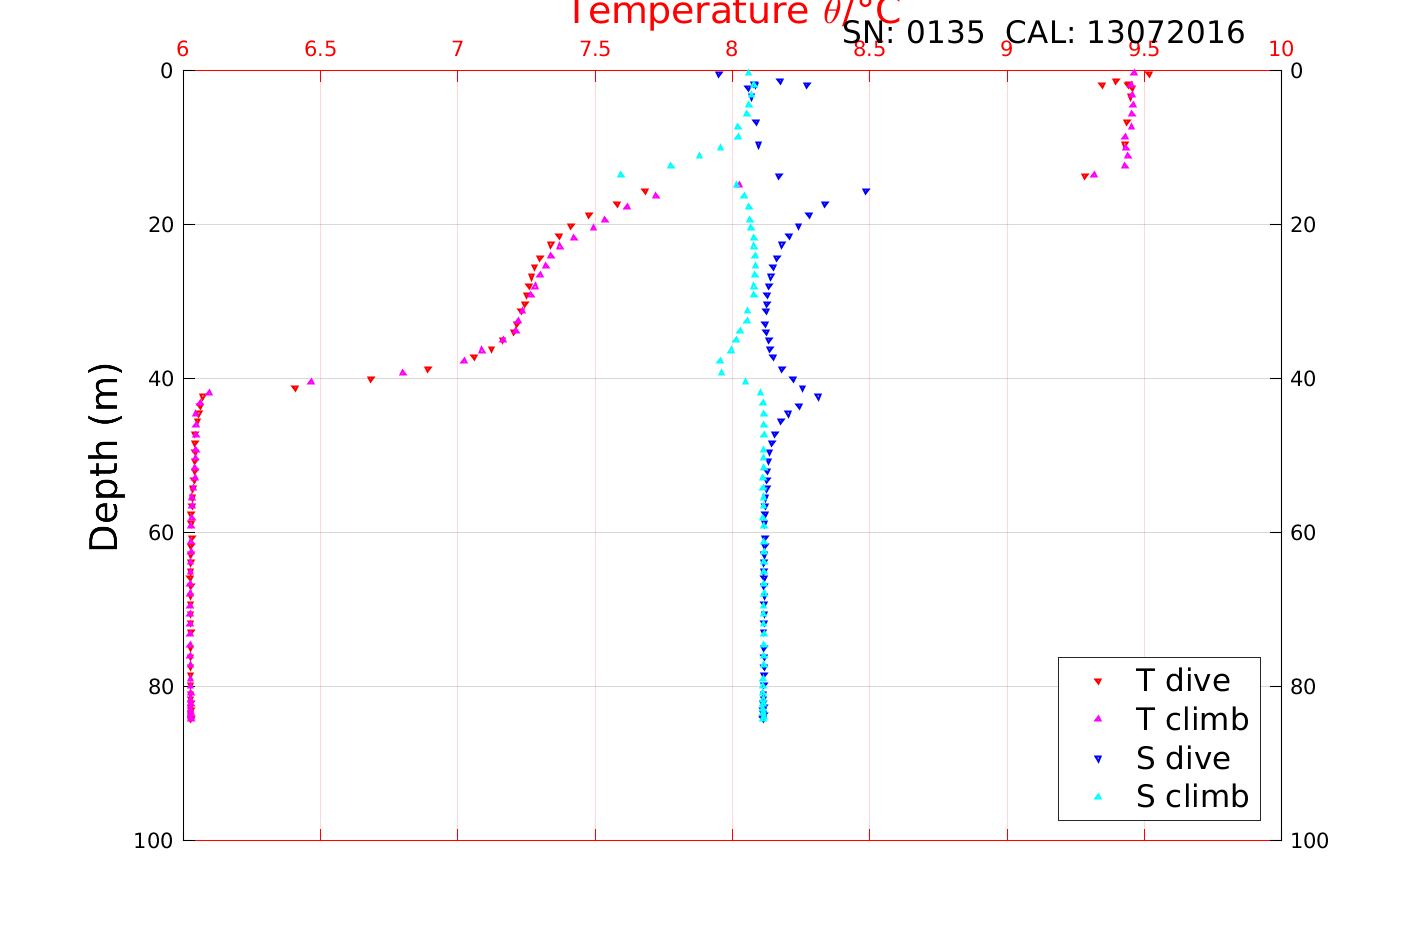Click the cyan S climb legend marker

point(1097,797)
